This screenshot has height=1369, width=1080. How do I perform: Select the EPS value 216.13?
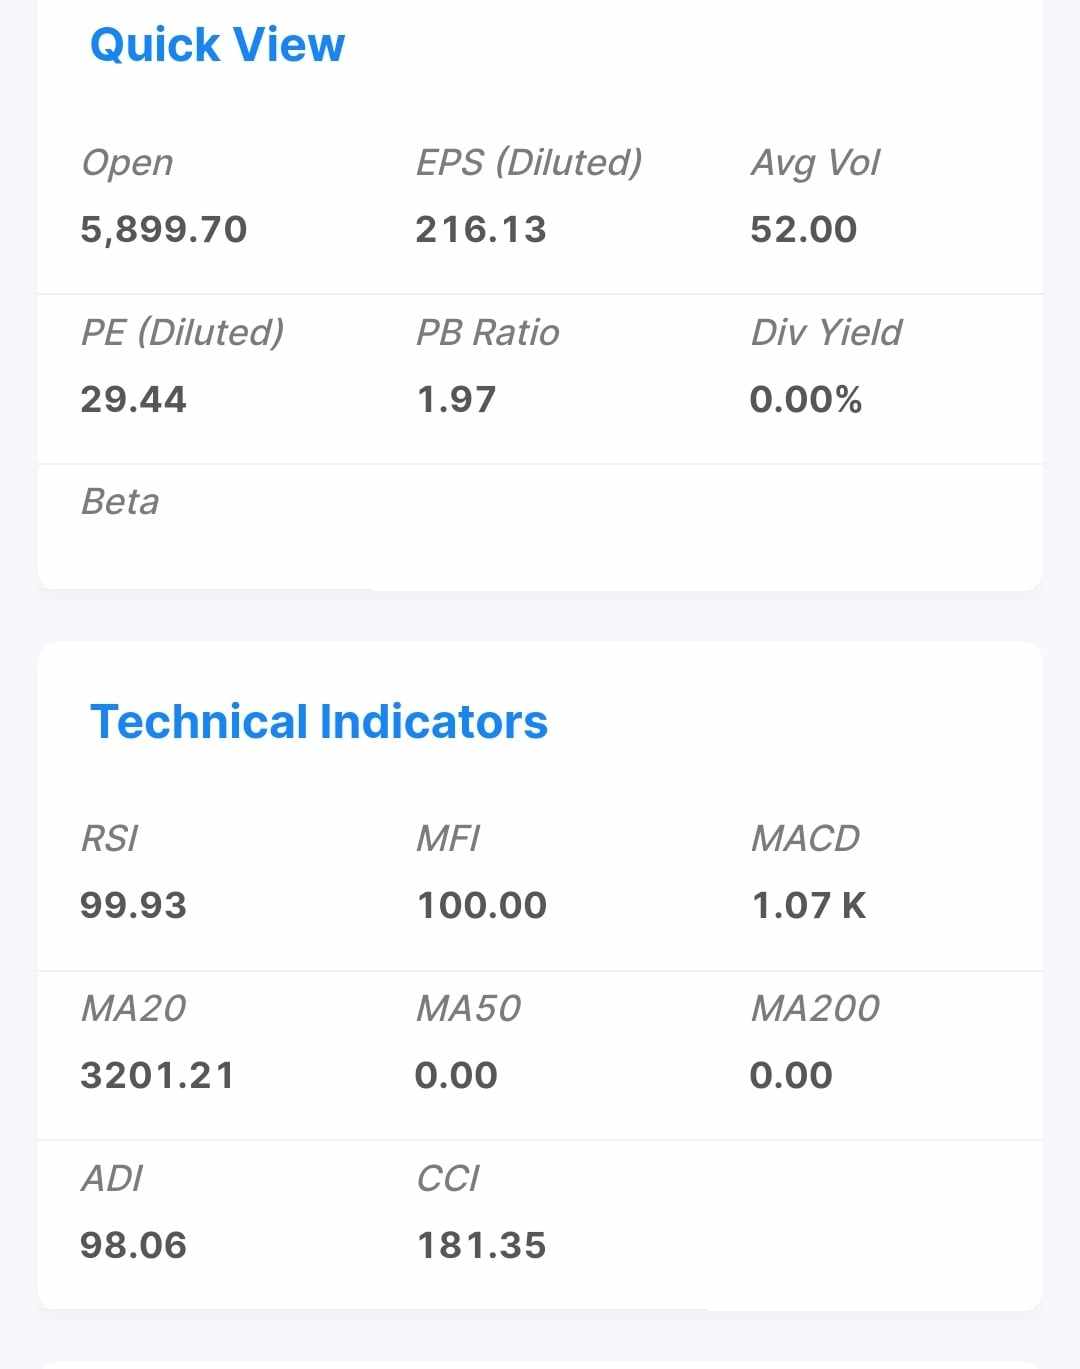[481, 230]
